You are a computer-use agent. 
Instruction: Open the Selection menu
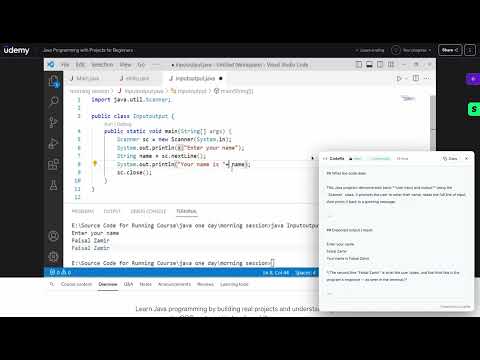102,65
